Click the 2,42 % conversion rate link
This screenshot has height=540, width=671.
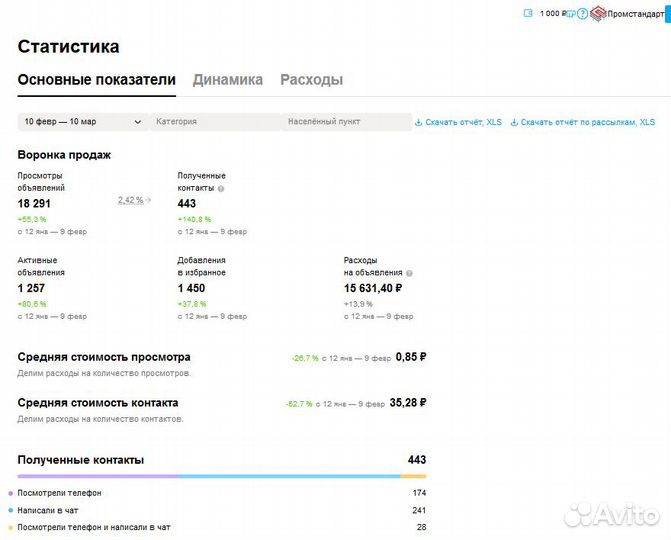tap(130, 200)
